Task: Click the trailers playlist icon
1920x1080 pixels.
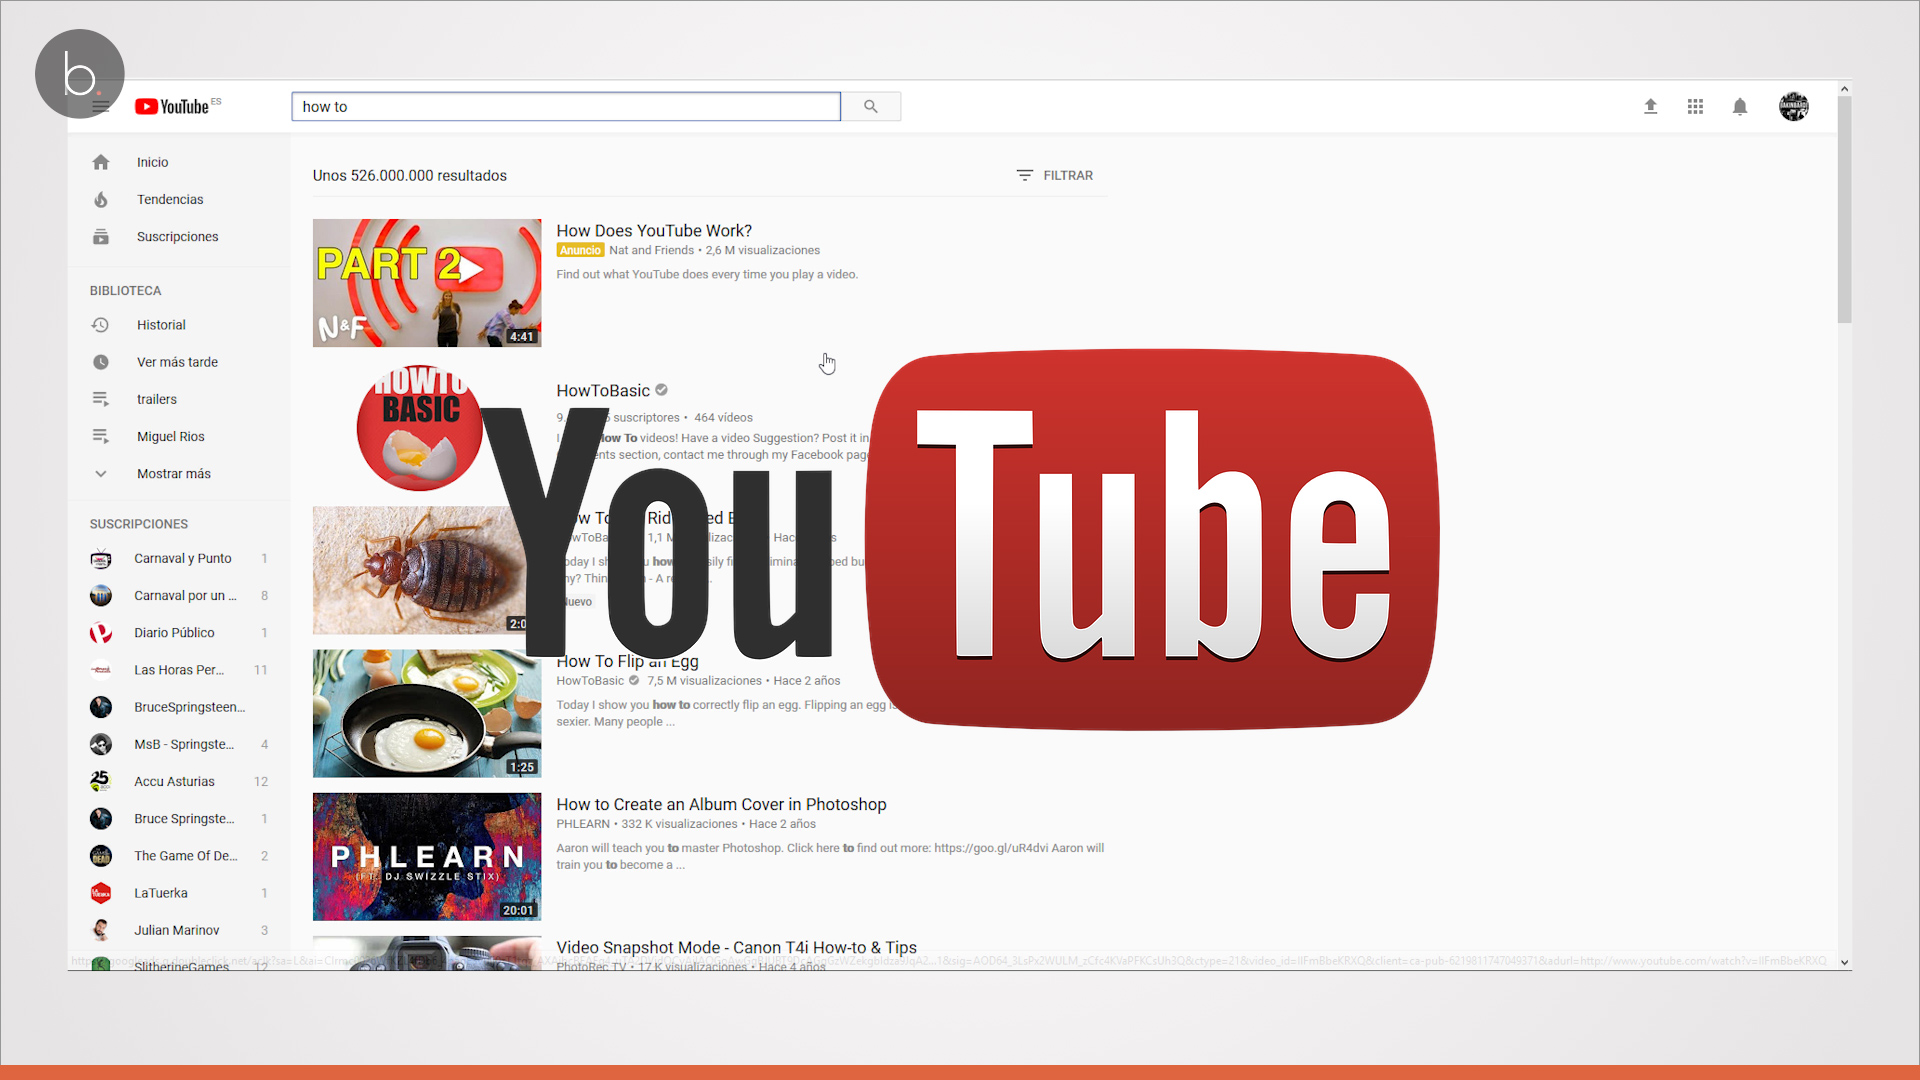Action: 101,399
